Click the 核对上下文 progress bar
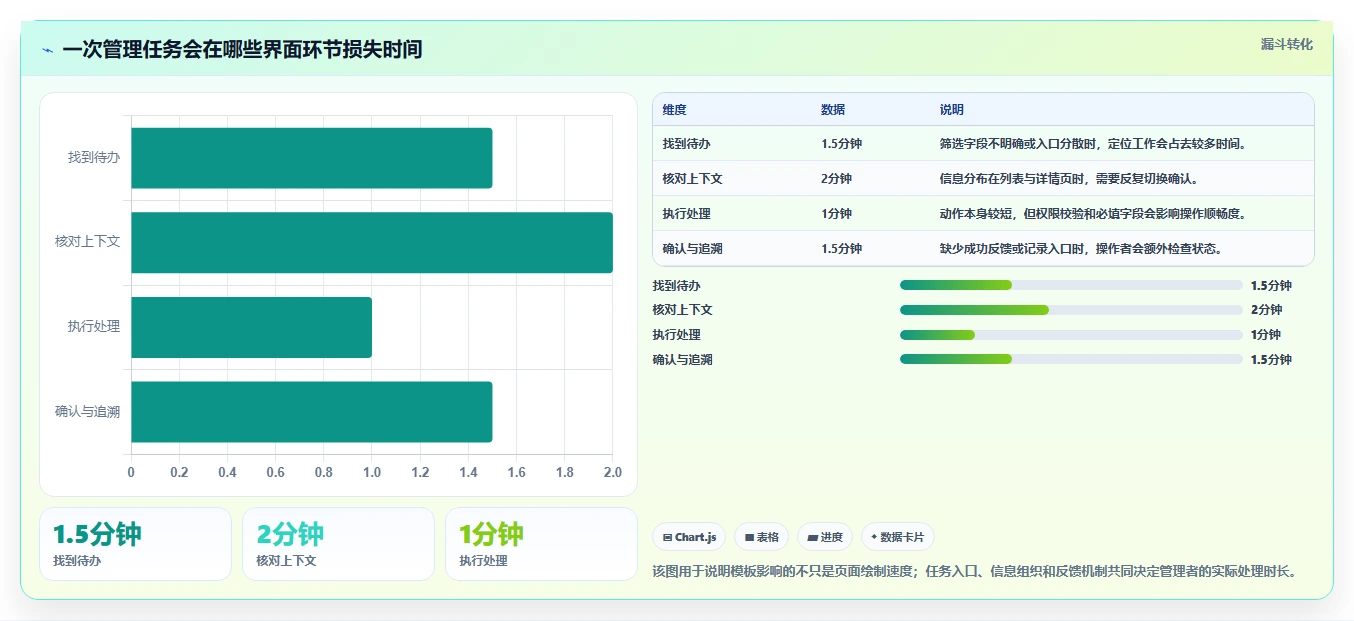The width and height of the screenshot is (1354, 621). tap(1071, 310)
